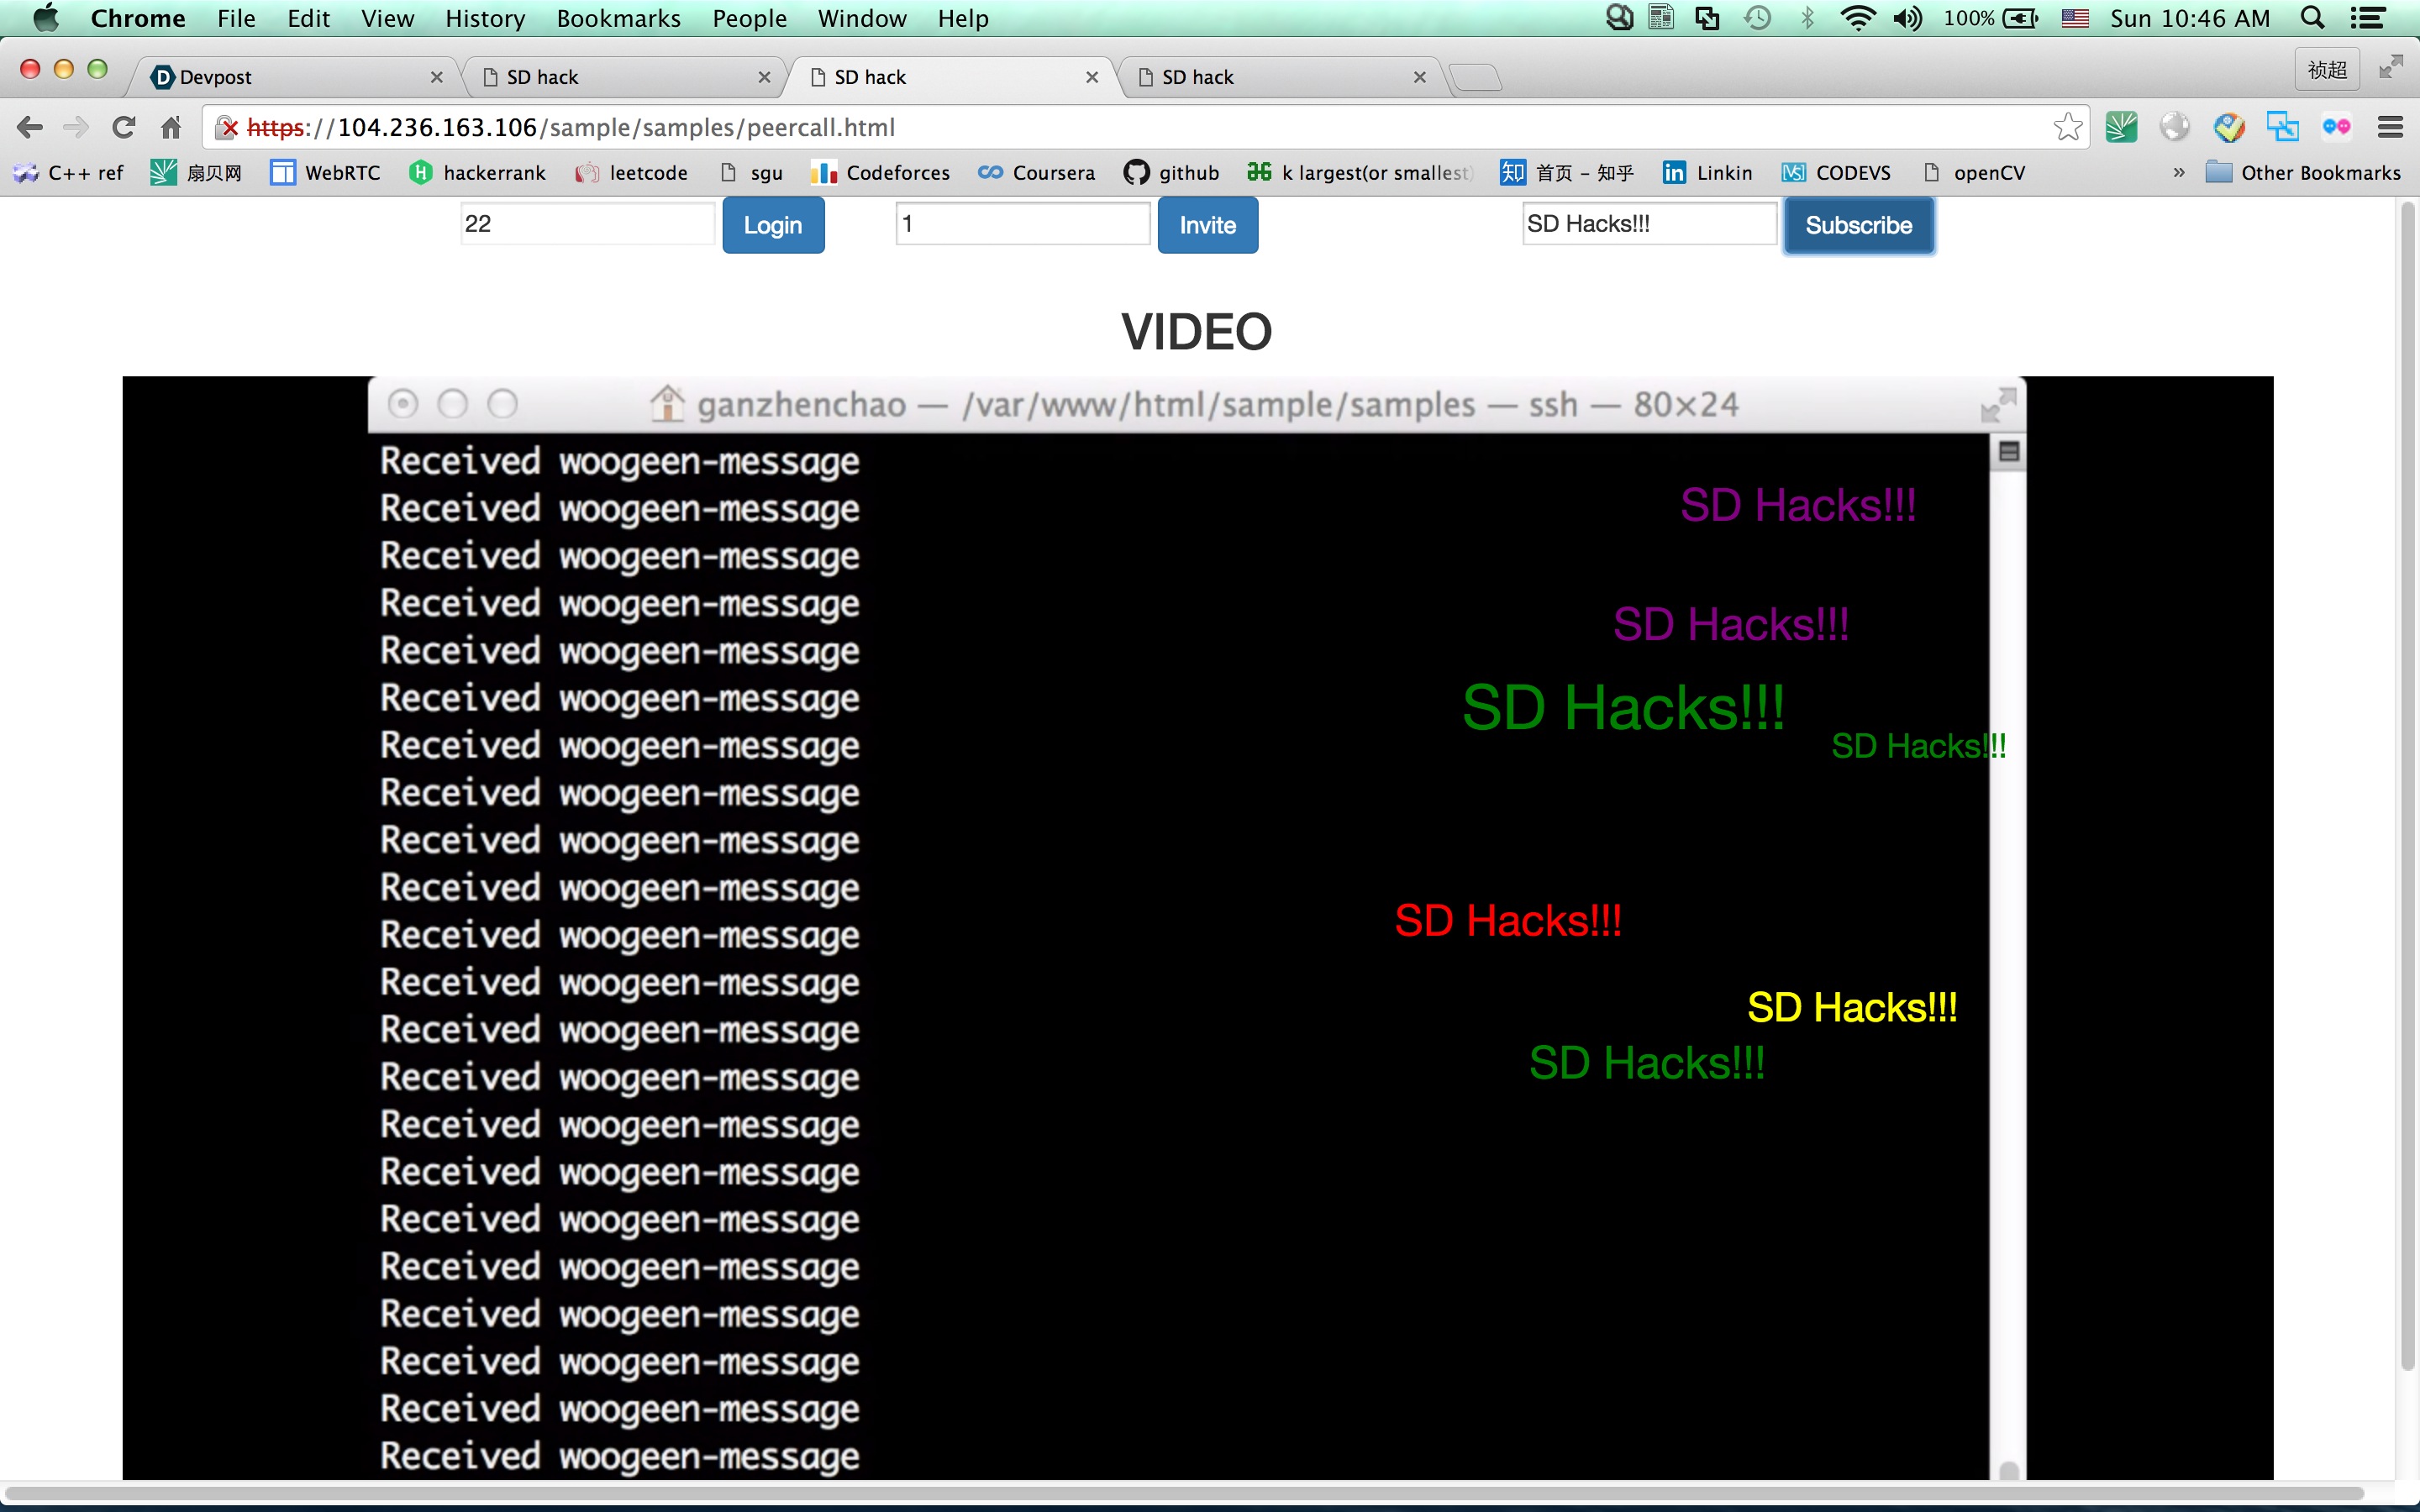Click the browser reload icon

(x=123, y=128)
